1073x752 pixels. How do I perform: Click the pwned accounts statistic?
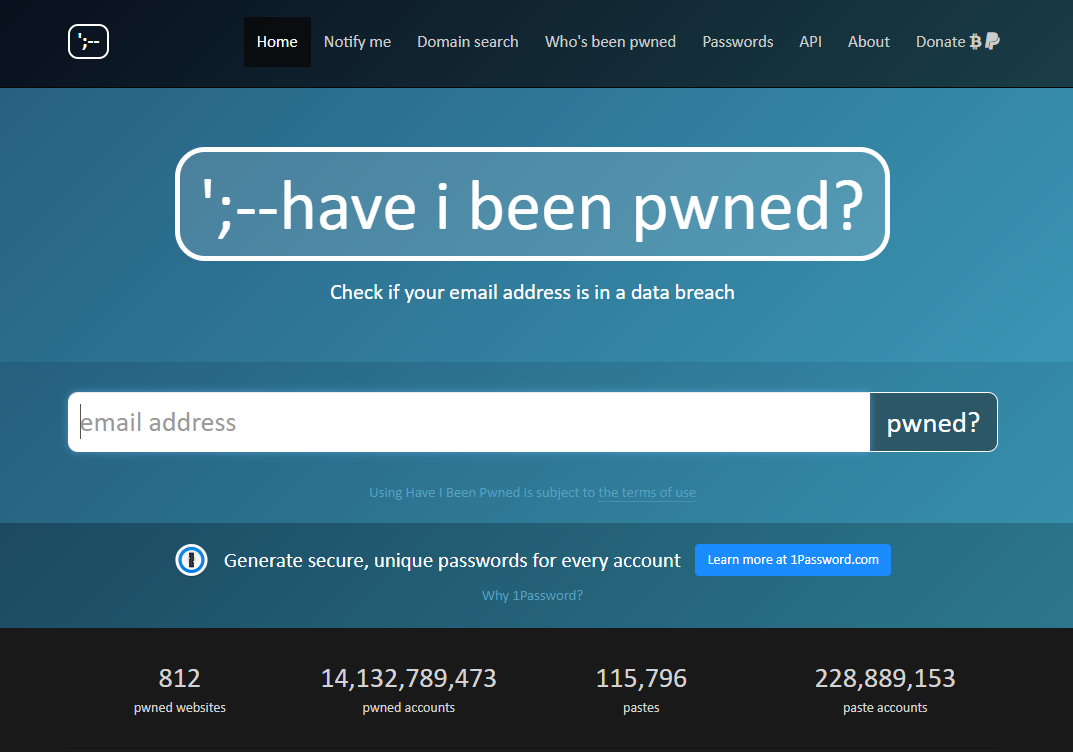click(408, 688)
